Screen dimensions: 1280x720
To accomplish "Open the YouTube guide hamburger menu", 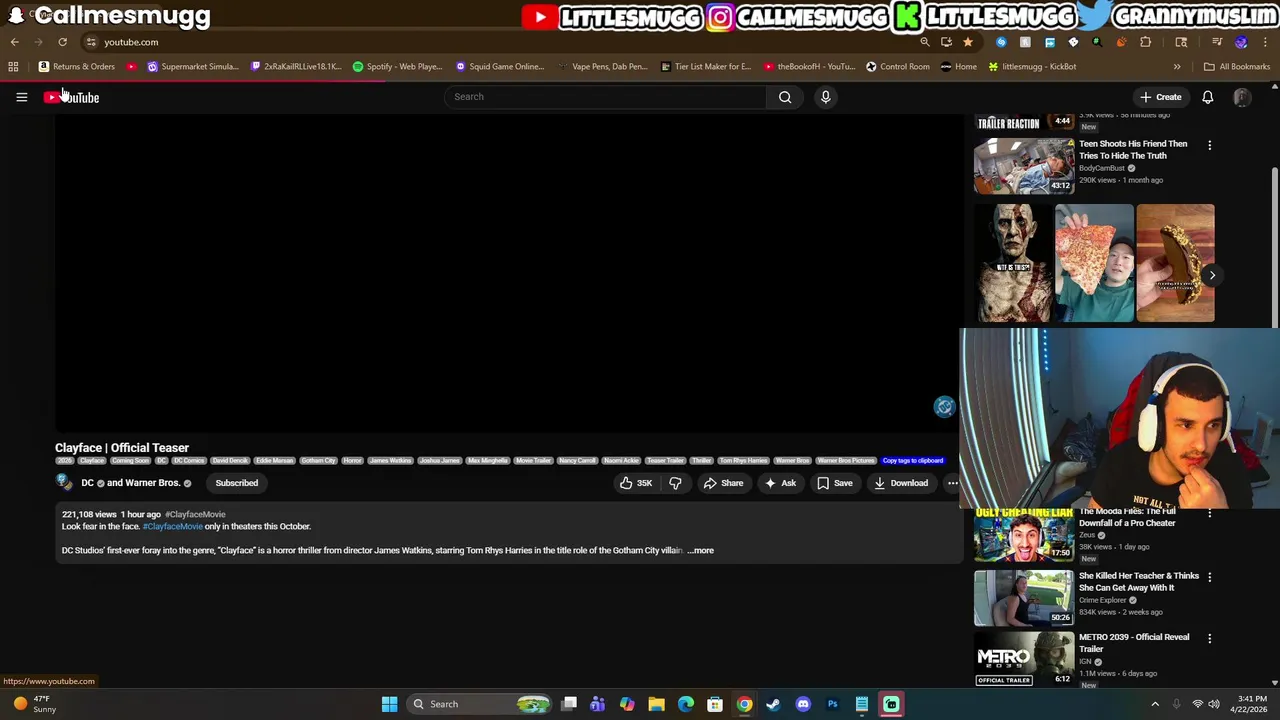I will tap(21, 97).
